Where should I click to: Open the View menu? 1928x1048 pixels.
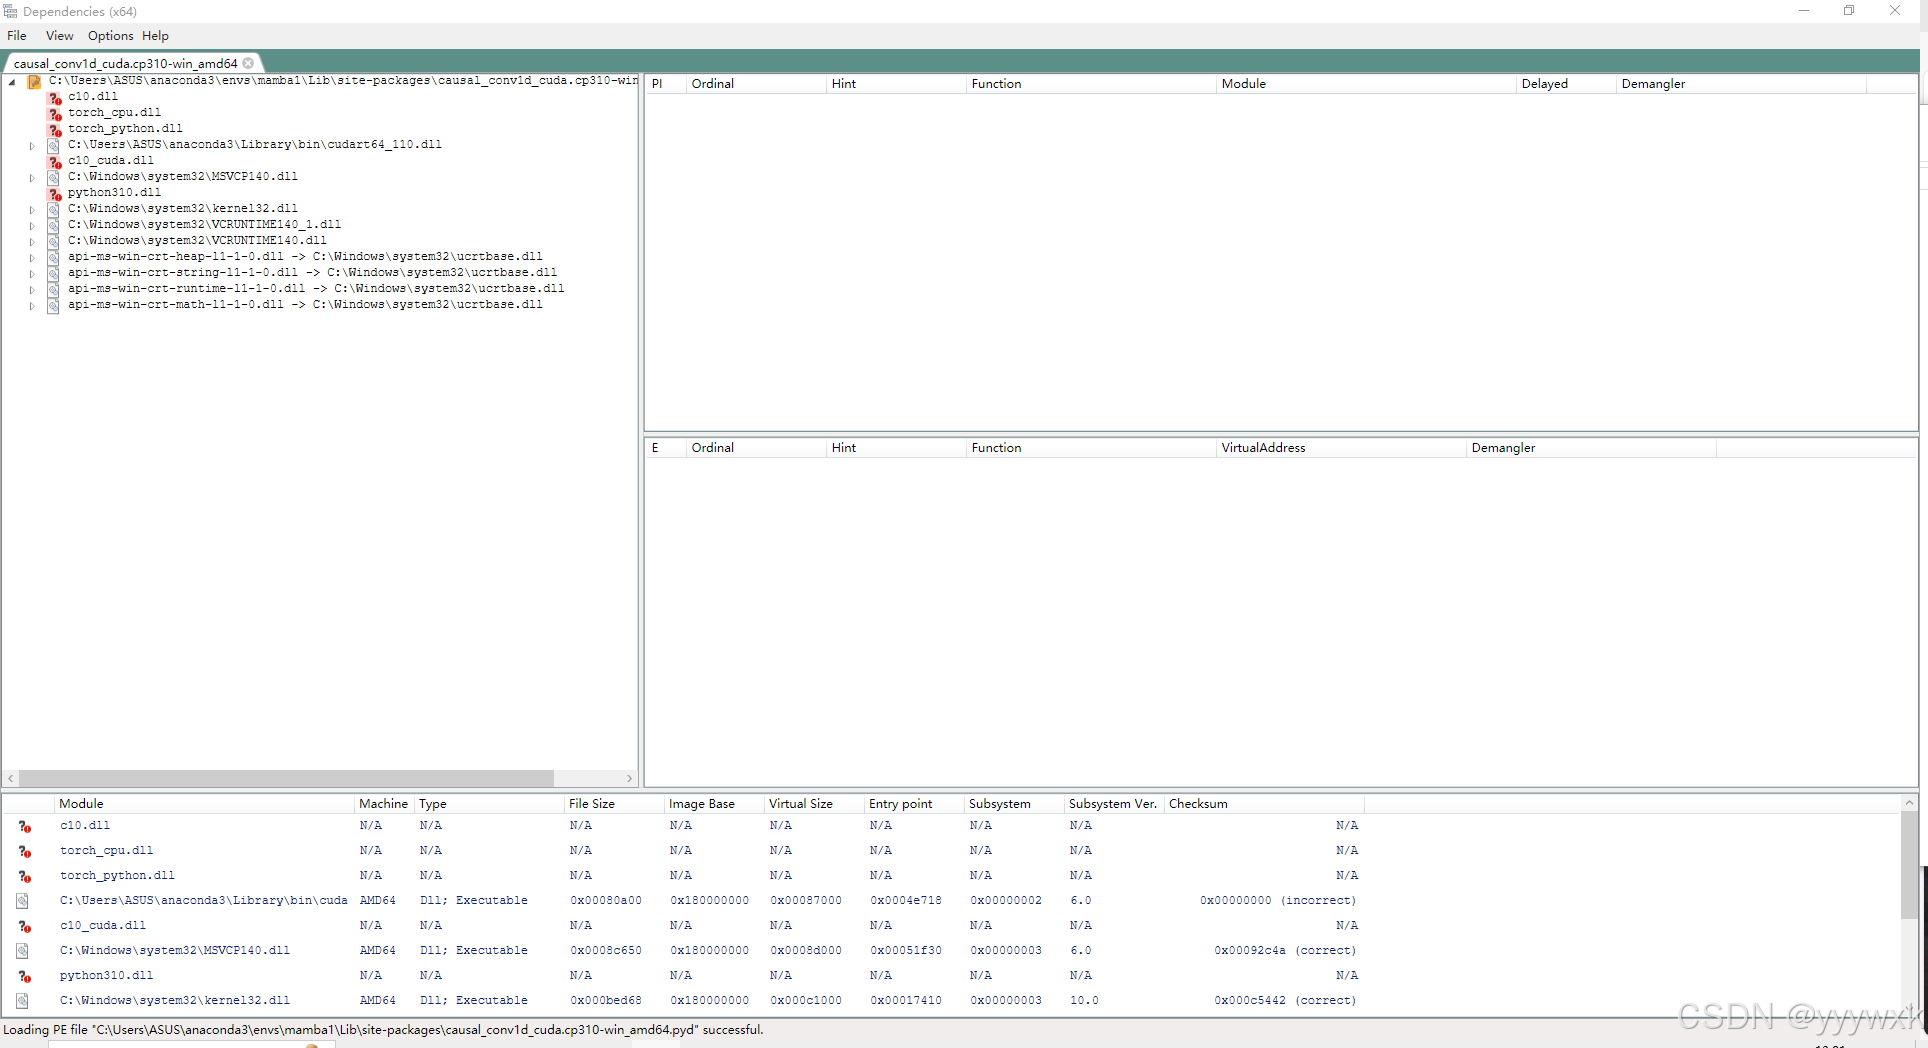[59, 35]
